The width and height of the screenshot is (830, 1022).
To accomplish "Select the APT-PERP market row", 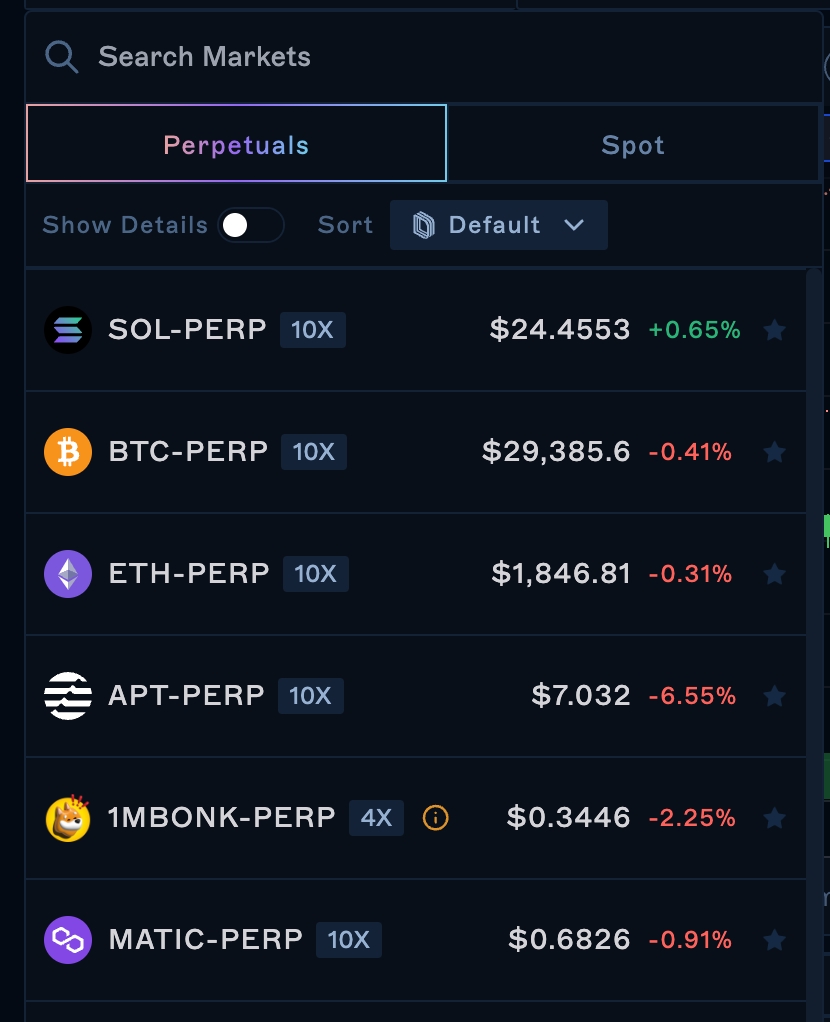I will tap(400, 696).
